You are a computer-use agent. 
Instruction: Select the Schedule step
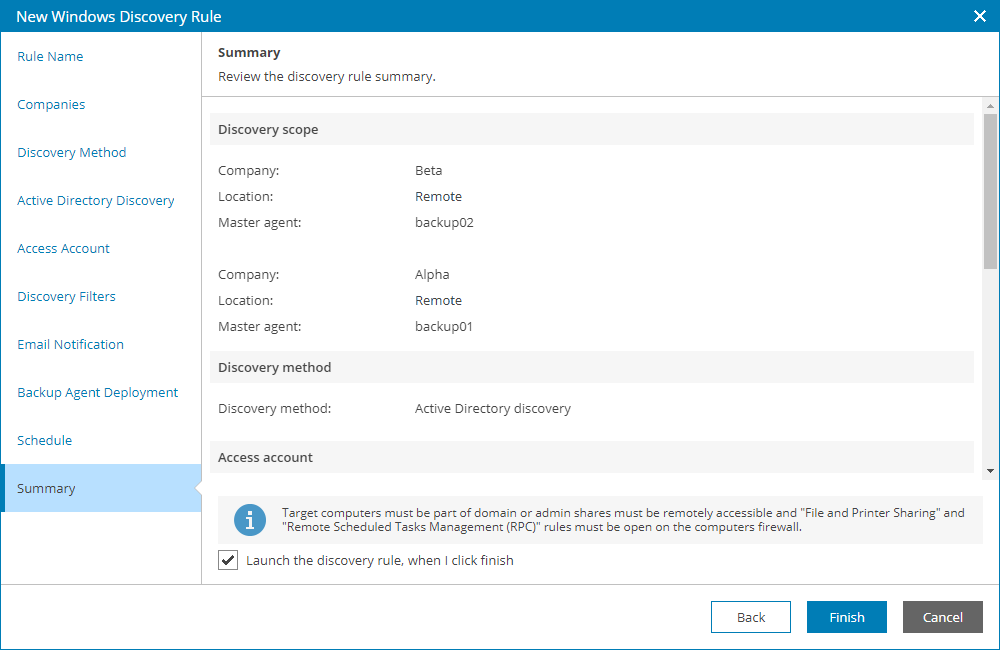pos(44,440)
